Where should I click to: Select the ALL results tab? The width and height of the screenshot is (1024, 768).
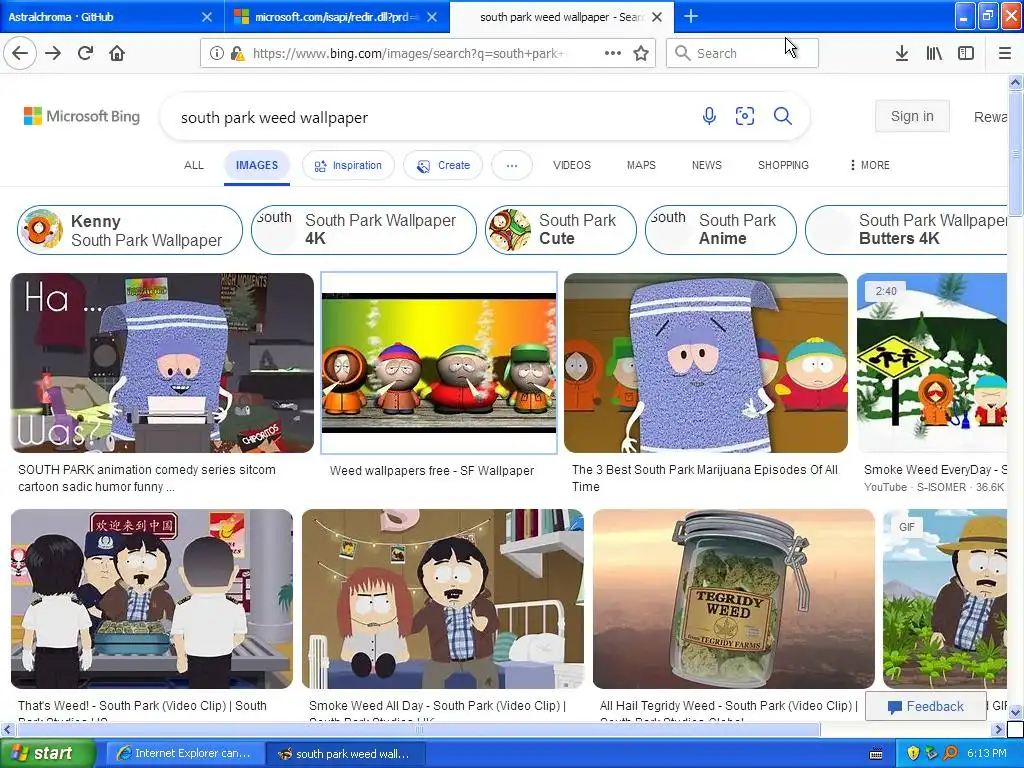coord(194,165)
